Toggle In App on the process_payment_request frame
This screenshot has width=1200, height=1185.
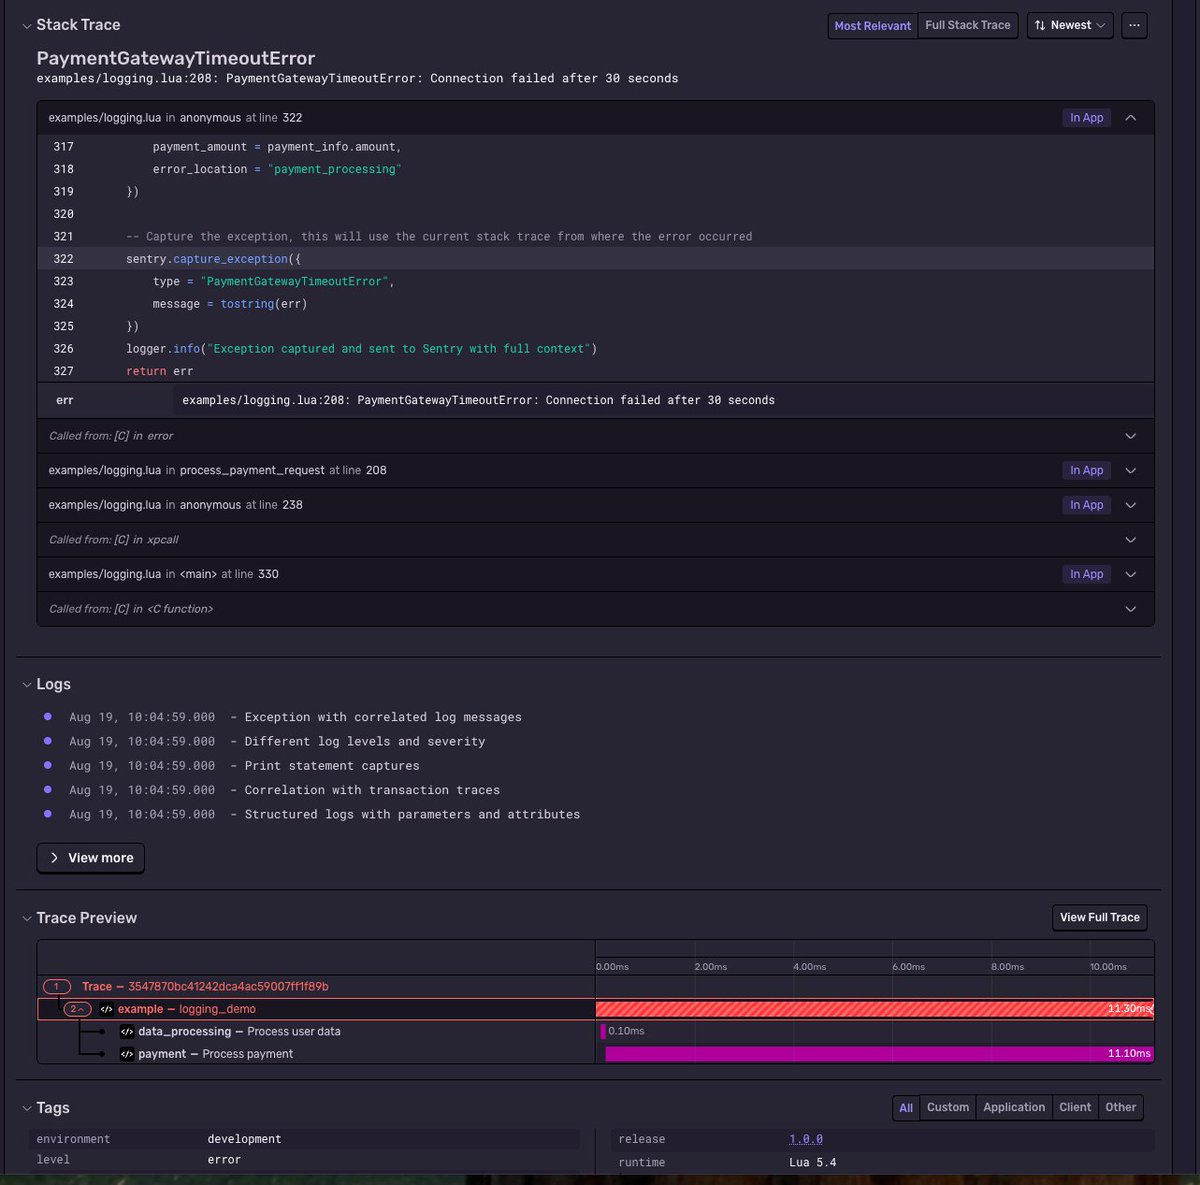pyautogui.click(x=1086, y=470)
